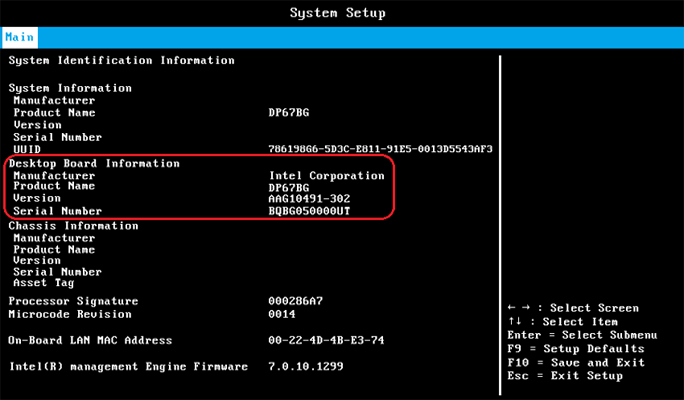The width and height of the screenshot is (684, 400).
Task: Select Serial Number under Desktop Board Information
Action: [58, 211]
